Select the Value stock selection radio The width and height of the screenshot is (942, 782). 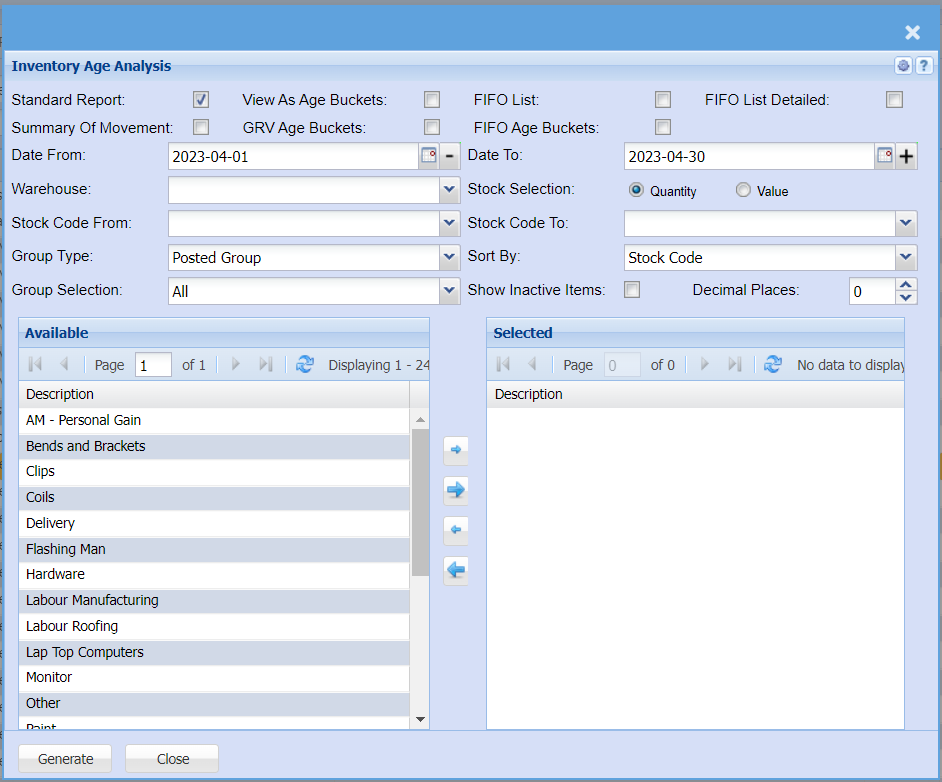tap(743, 190)
